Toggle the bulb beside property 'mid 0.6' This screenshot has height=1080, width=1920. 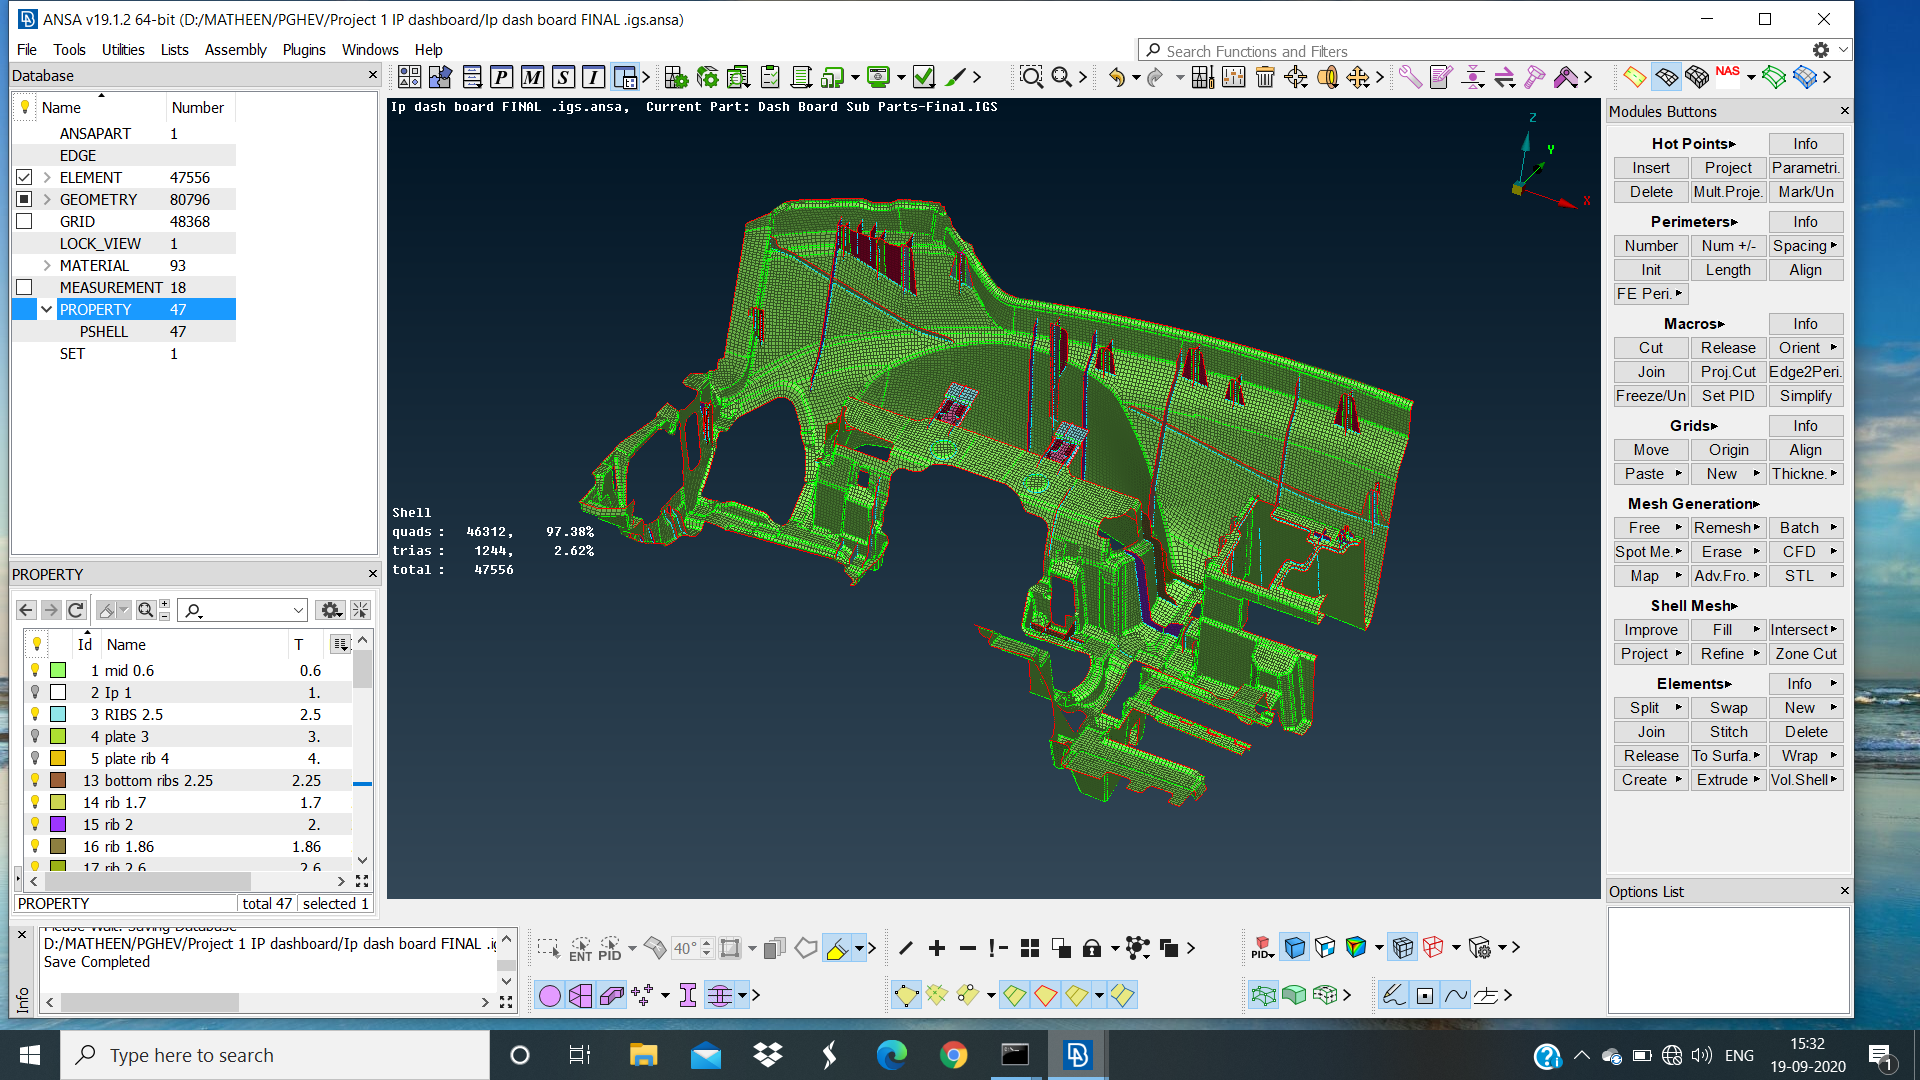[37, 670]
